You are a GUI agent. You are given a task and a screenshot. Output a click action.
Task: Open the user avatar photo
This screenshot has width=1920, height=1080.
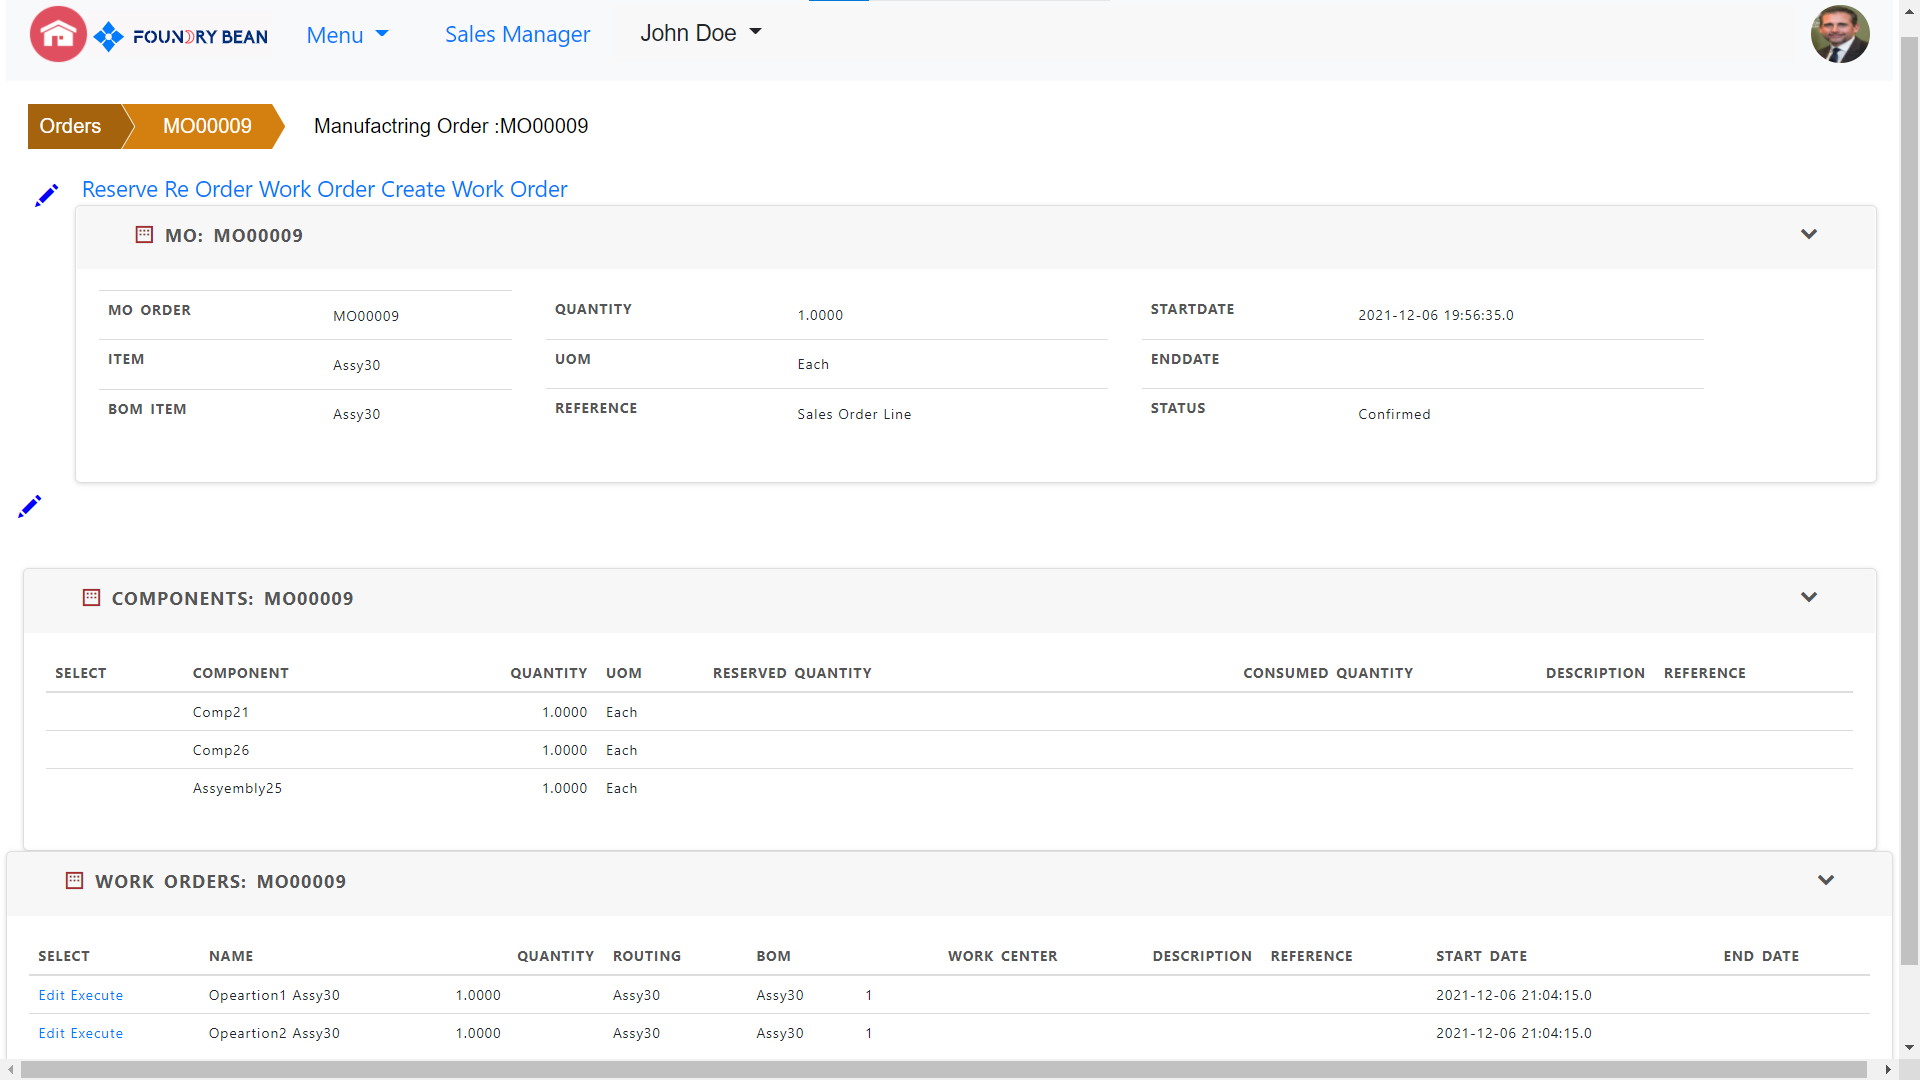[x=1839, y=34]
